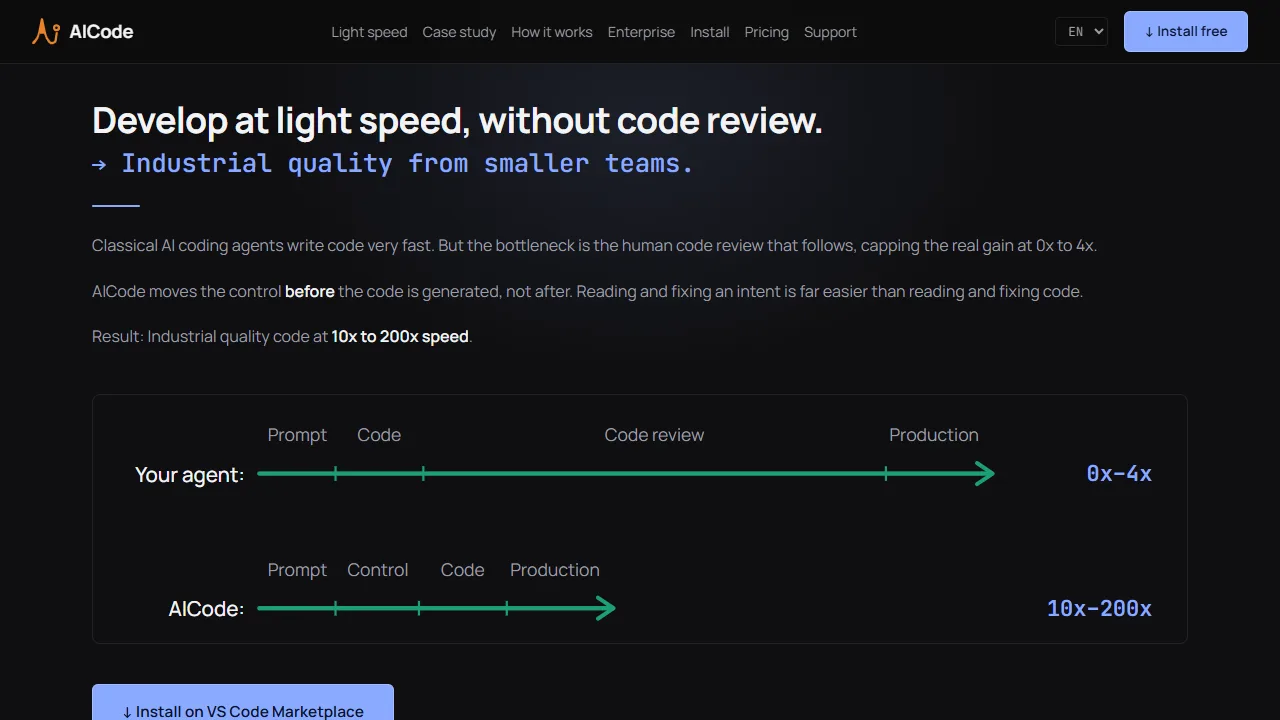Select Enterprise in the navigation
Image resolution: width=1280 pixels, height=720 pixels.
pyautogui.click(x=641, y=32)
